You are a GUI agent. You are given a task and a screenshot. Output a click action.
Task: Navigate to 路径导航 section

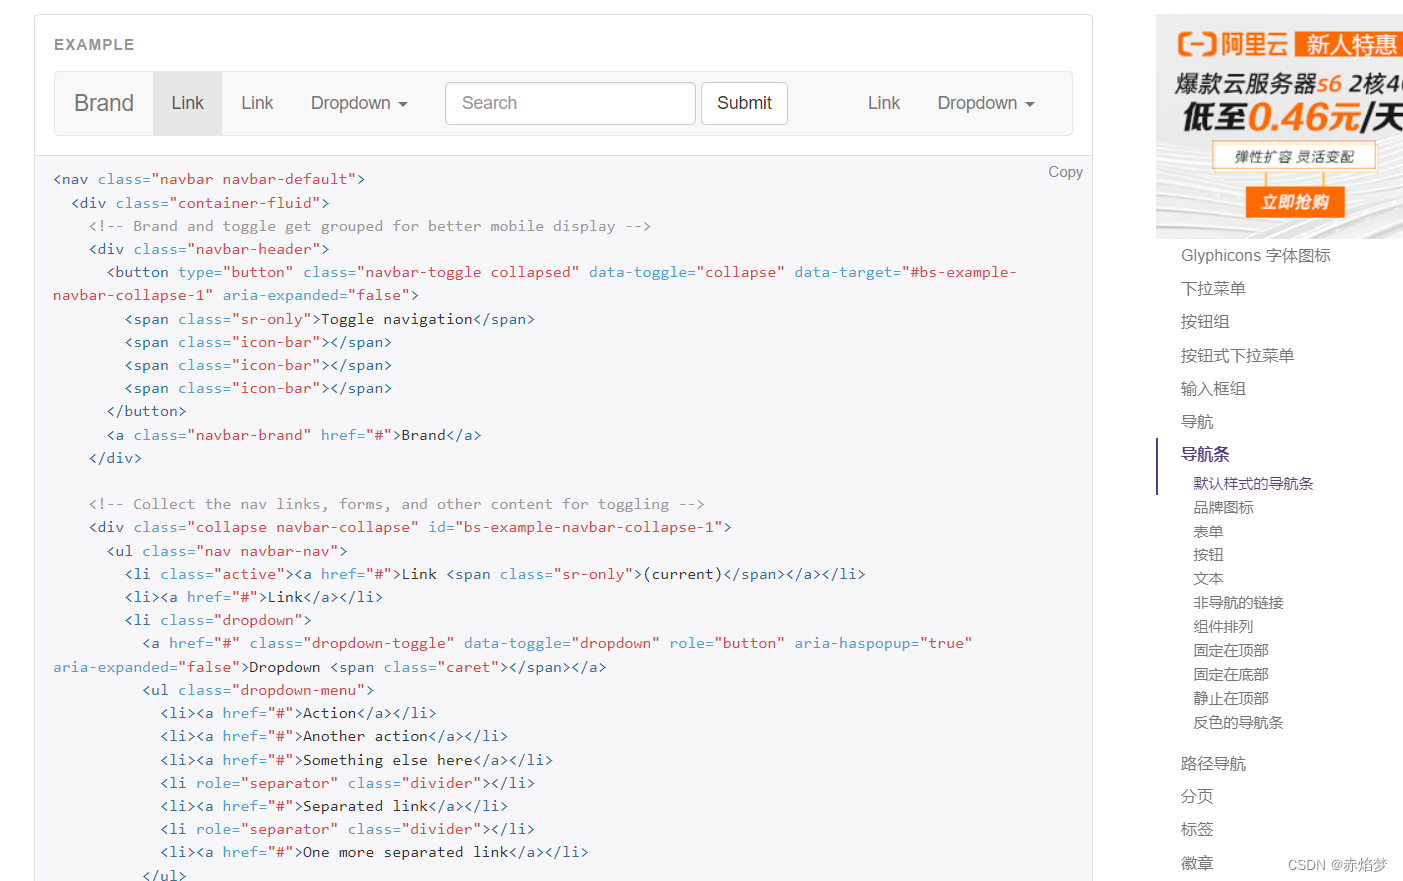pos(1213,764)
